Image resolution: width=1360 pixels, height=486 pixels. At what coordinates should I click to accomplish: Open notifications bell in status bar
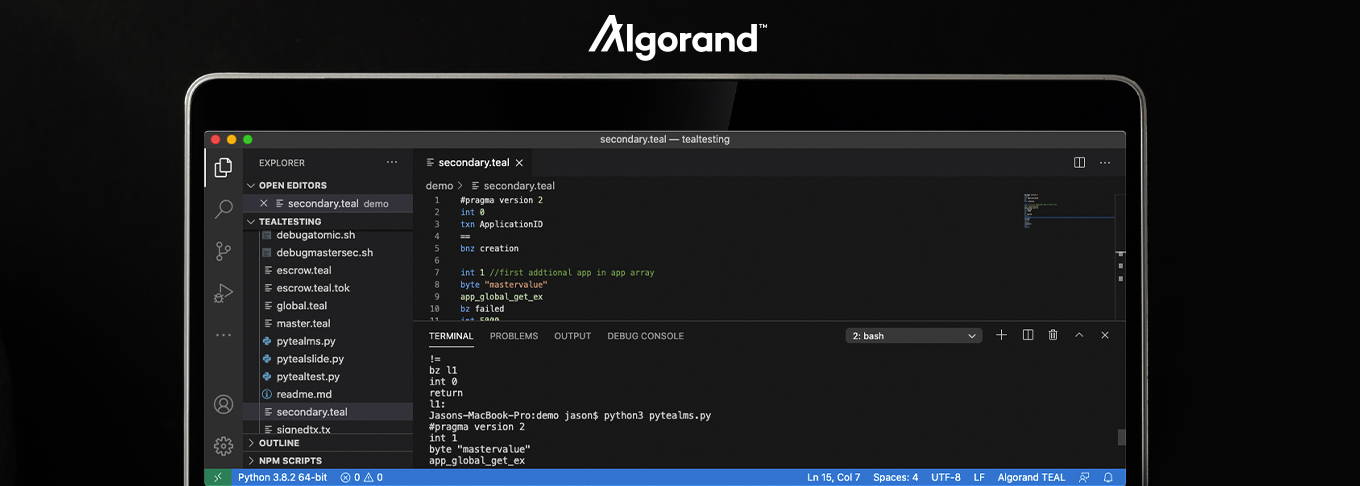[x=1108, y=477]
